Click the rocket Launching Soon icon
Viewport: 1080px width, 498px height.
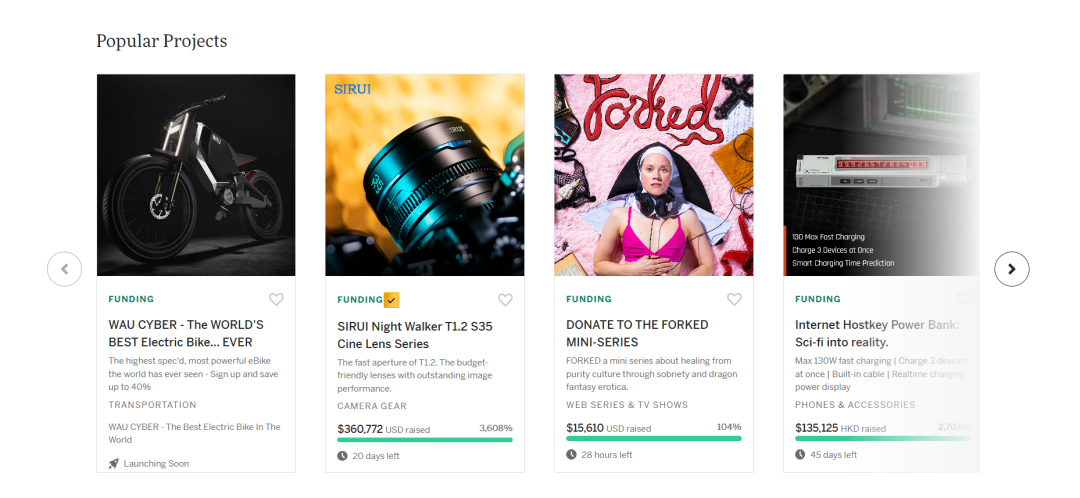(114, 464)
